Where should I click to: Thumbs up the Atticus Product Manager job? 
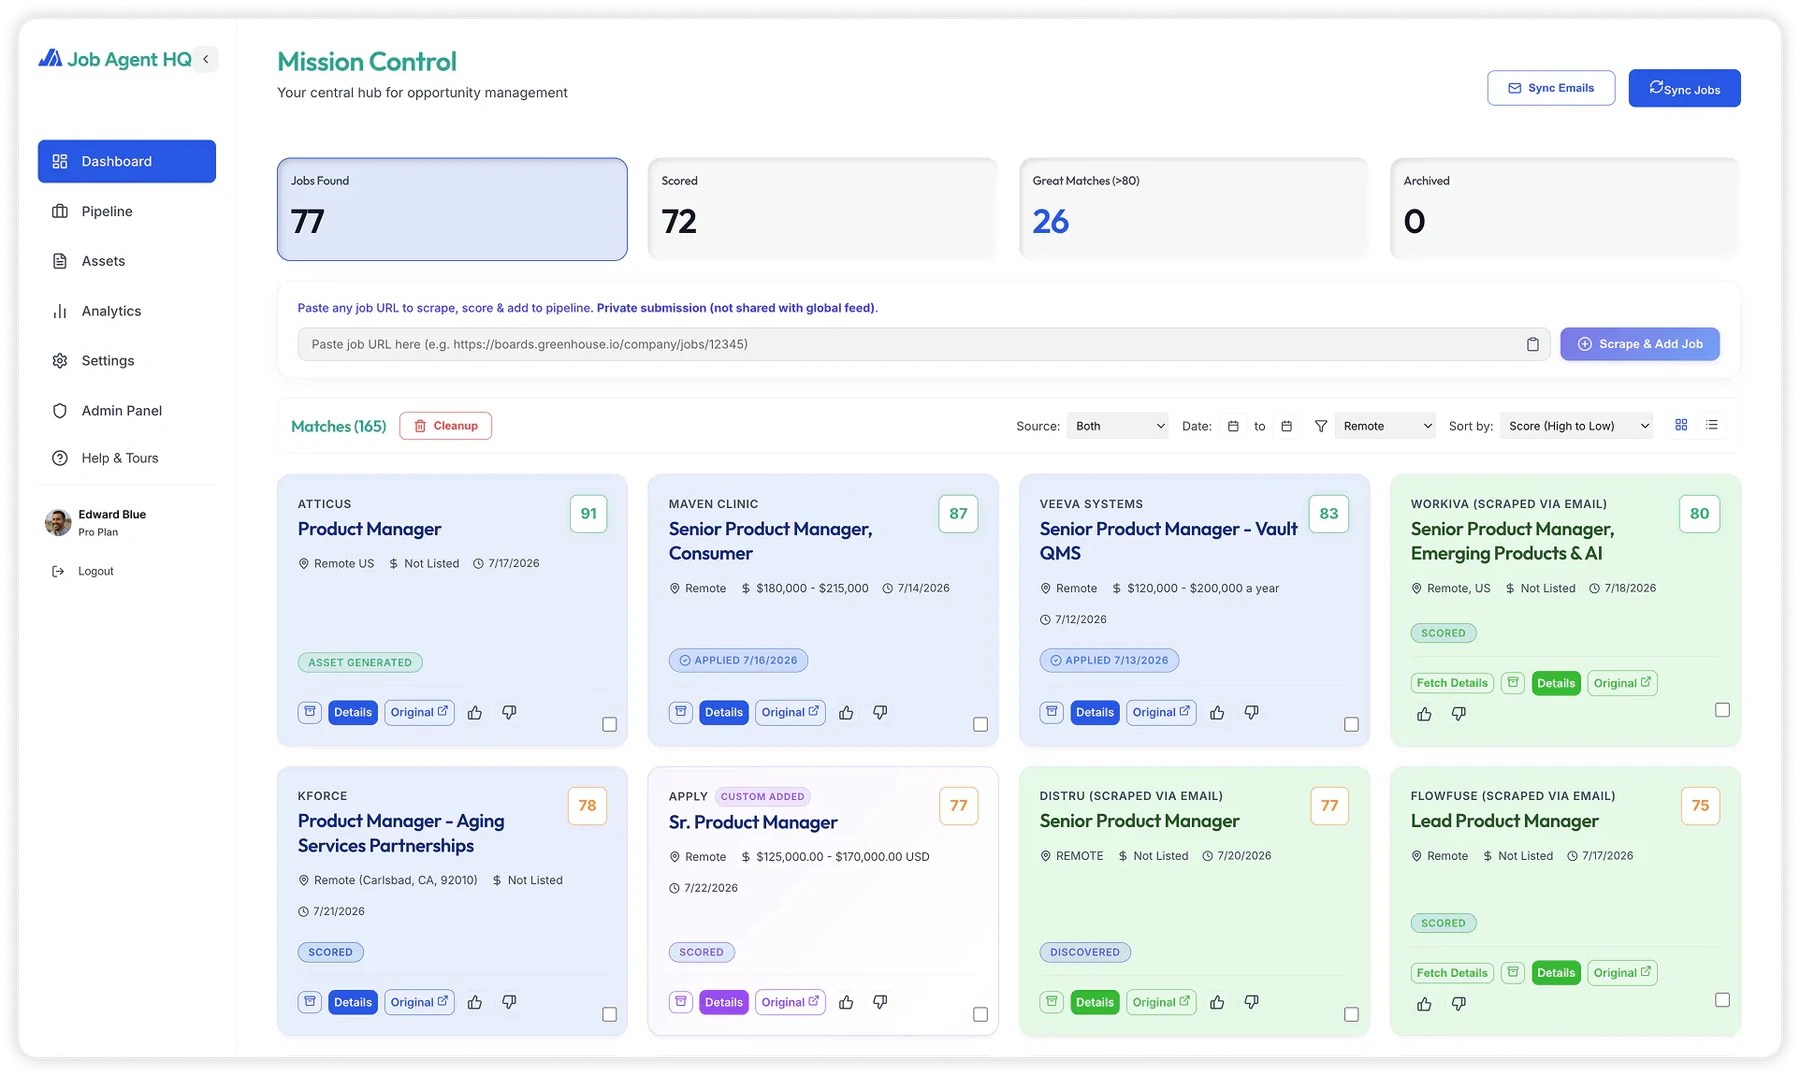[x=475, y=712]
